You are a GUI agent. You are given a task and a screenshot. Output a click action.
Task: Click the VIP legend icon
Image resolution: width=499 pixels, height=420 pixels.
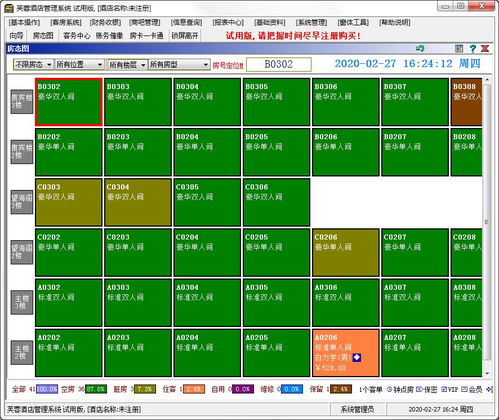[444, 389]
